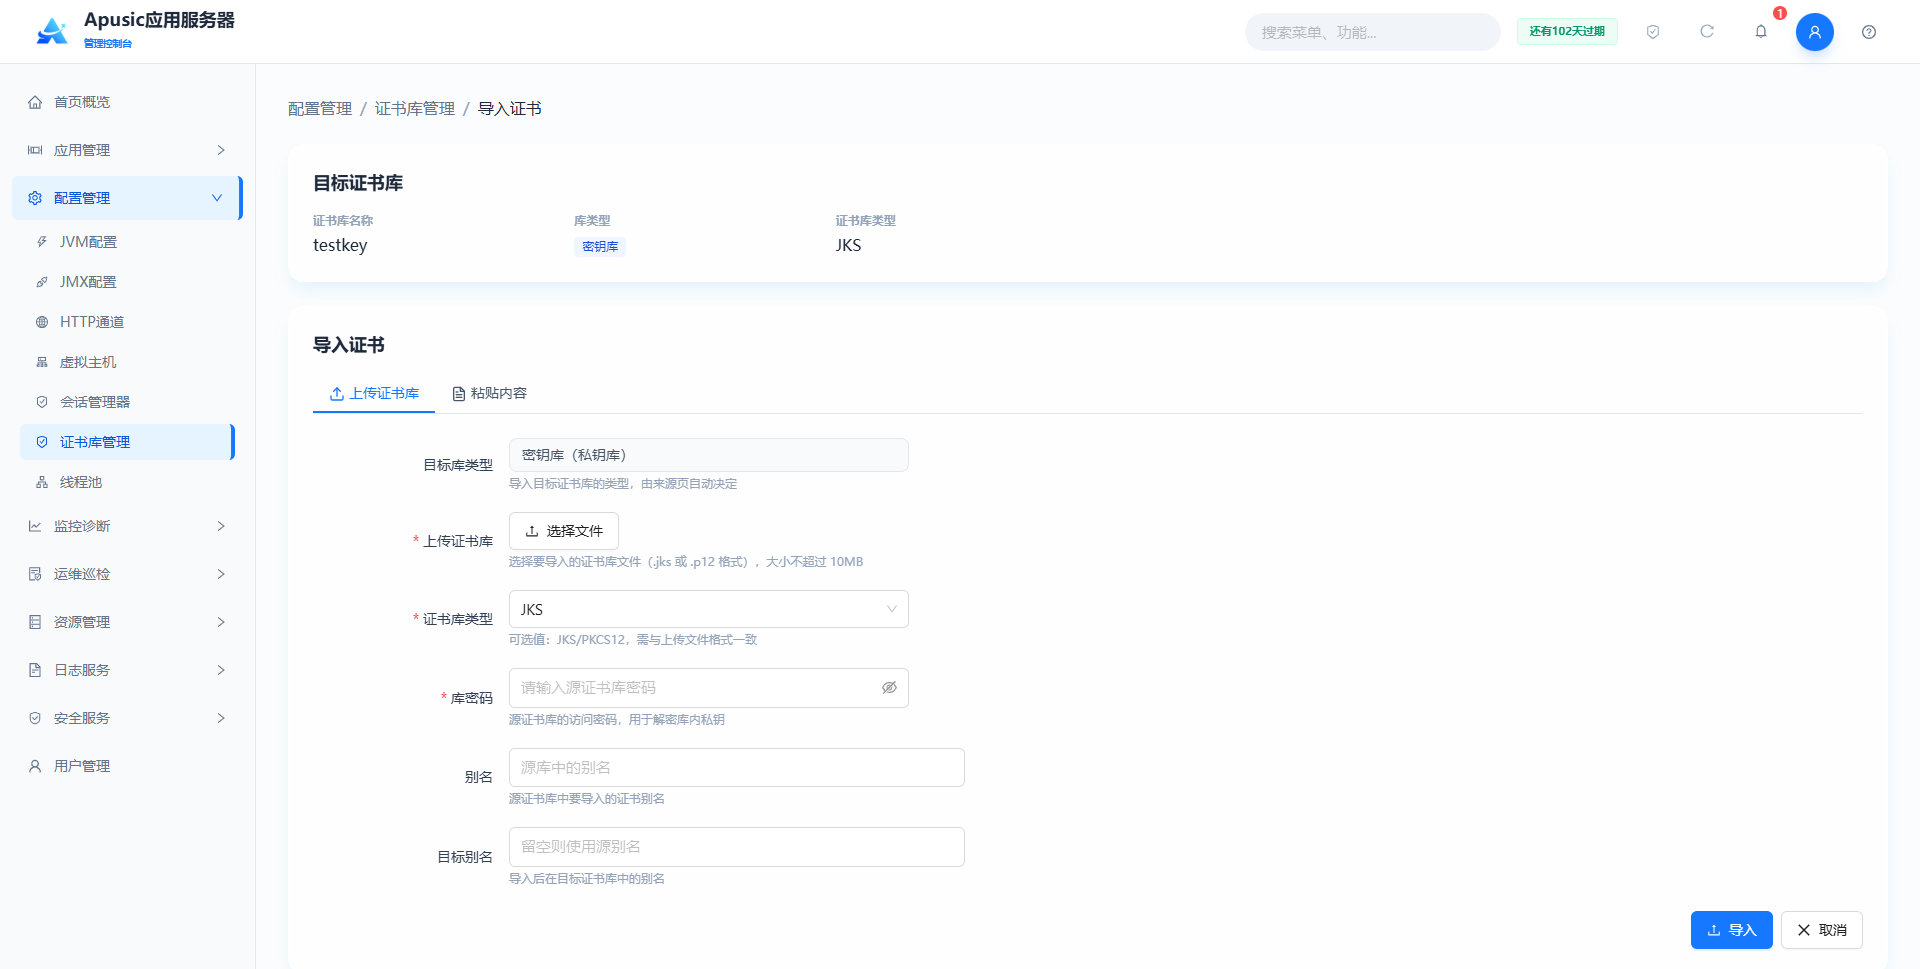The image size is (1920, 969).
Task: Open the security shield icon in header
Action: point(1653,32)
